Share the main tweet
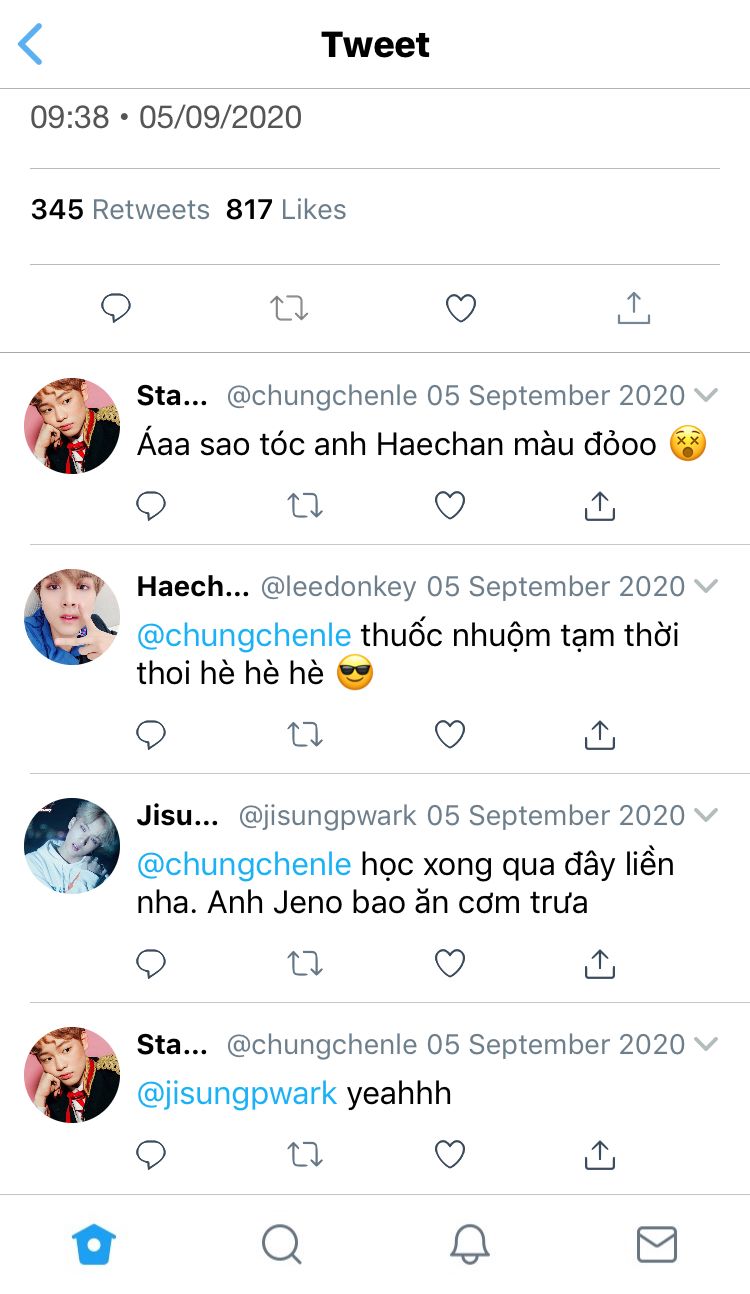The image size is (750, 1294). tap(633, 307)
